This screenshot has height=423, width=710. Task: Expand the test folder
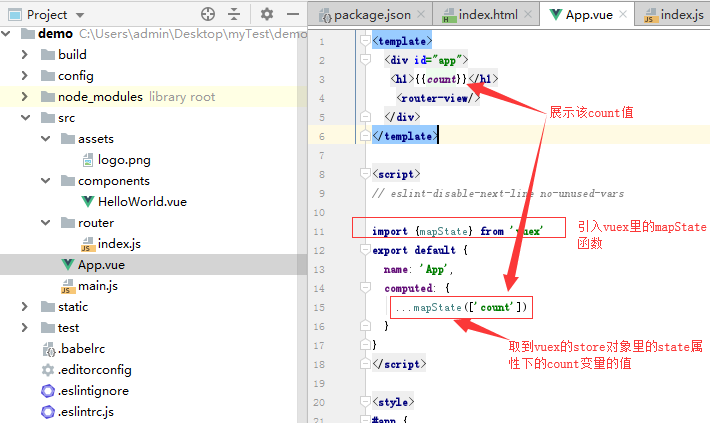(x=25, y=327)
